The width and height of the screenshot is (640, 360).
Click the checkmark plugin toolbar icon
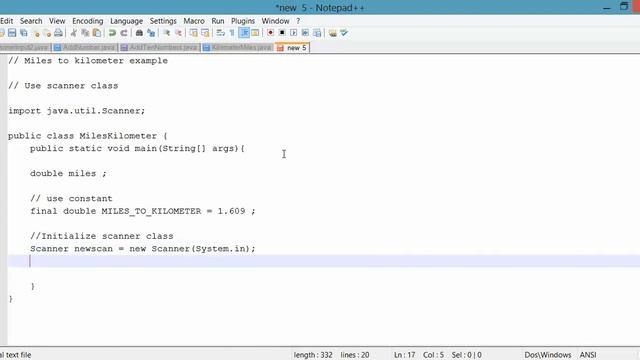(x=344, y=33)
